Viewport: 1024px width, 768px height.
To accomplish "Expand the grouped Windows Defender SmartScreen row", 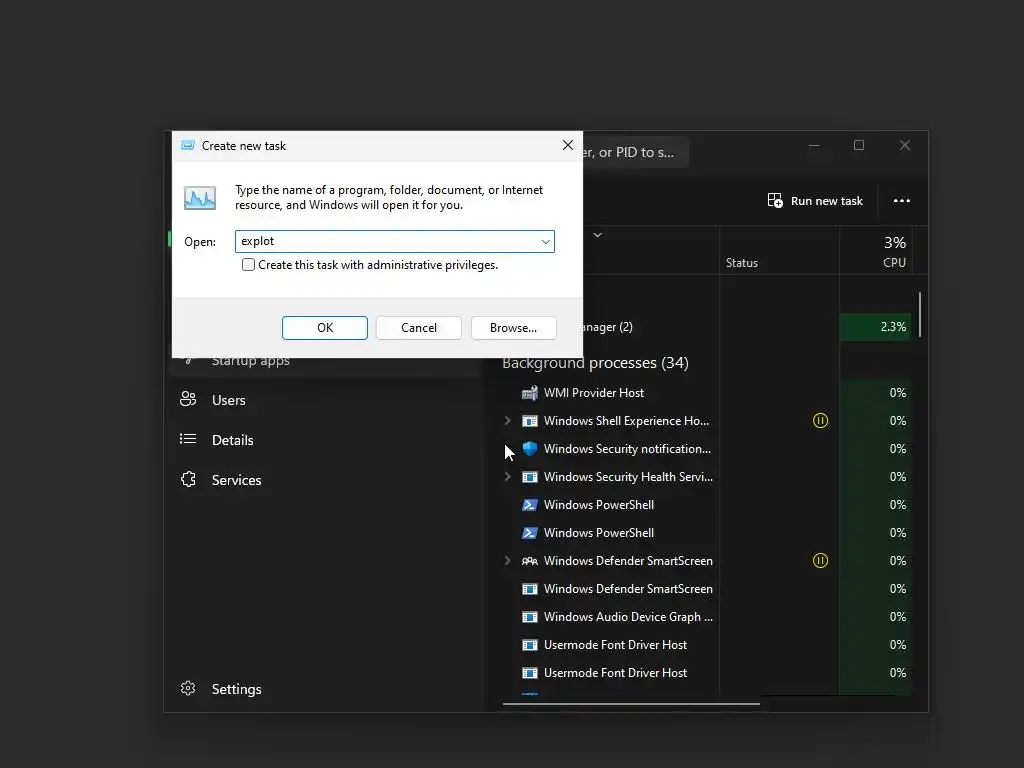I will (507, 560).
